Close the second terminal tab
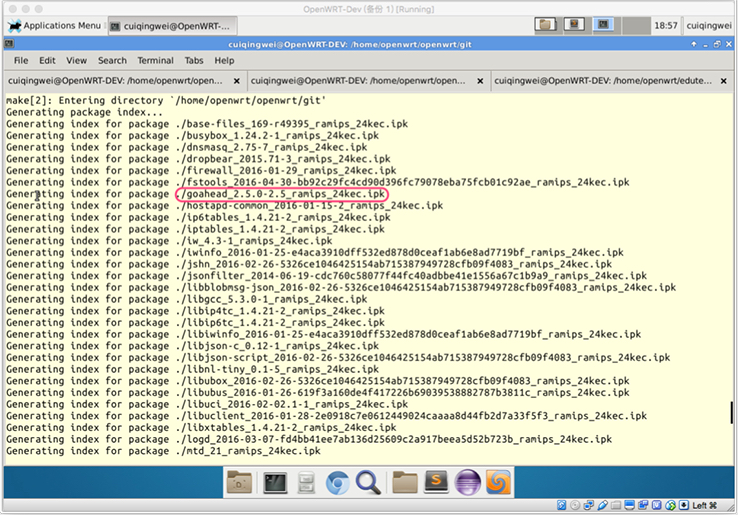The width and height of the screenshot is (738, 515). pos(478,80)
